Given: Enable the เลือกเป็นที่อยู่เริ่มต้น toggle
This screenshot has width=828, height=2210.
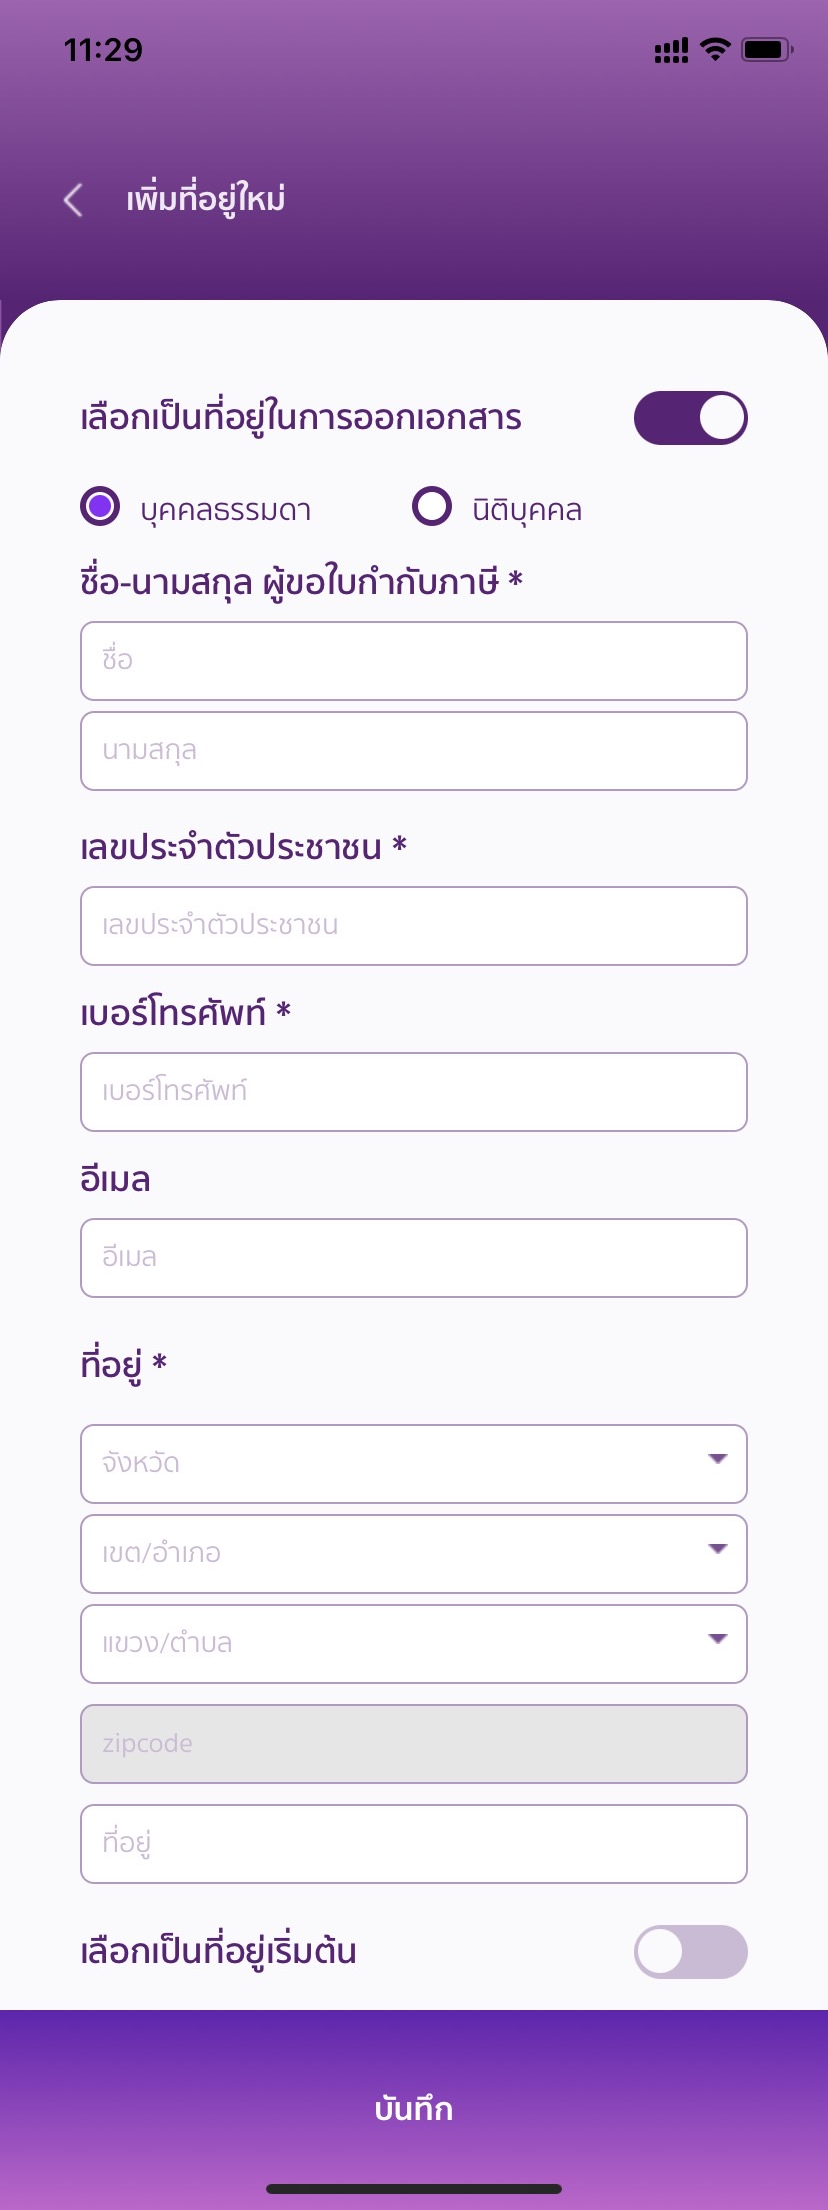Looking at the screenshot, I should pyautogui.click(x=690, y=1951).
